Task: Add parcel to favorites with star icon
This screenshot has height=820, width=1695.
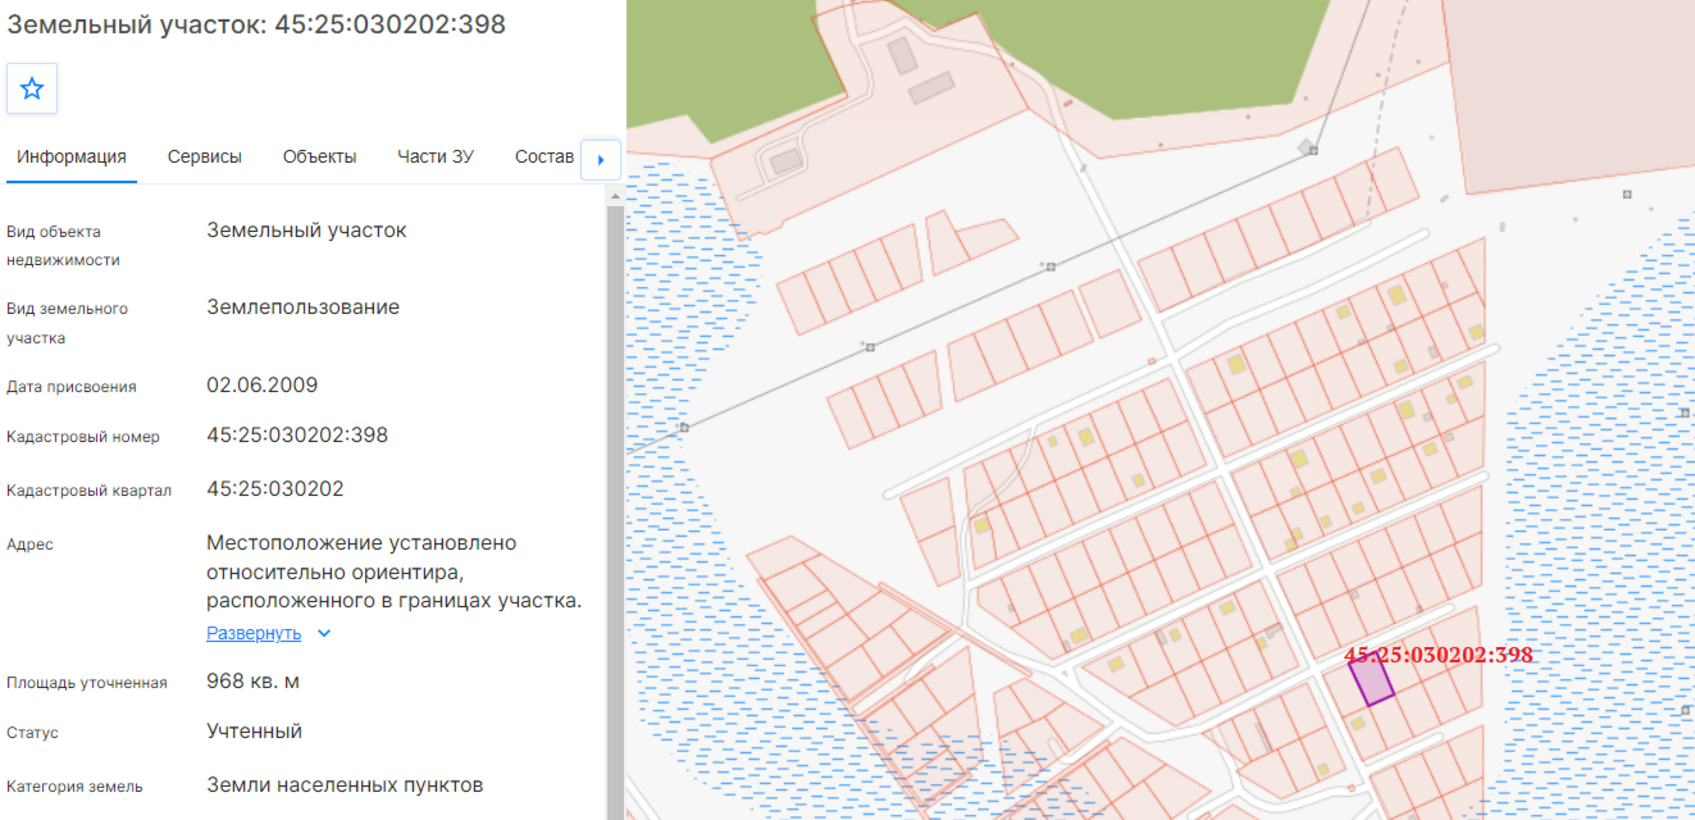Action: click(32, 89)
